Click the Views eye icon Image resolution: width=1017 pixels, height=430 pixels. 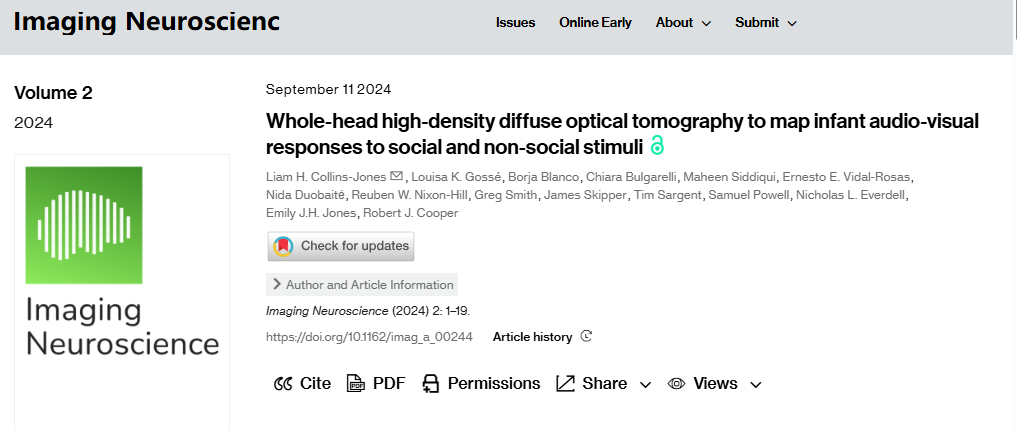pos(677,384)
